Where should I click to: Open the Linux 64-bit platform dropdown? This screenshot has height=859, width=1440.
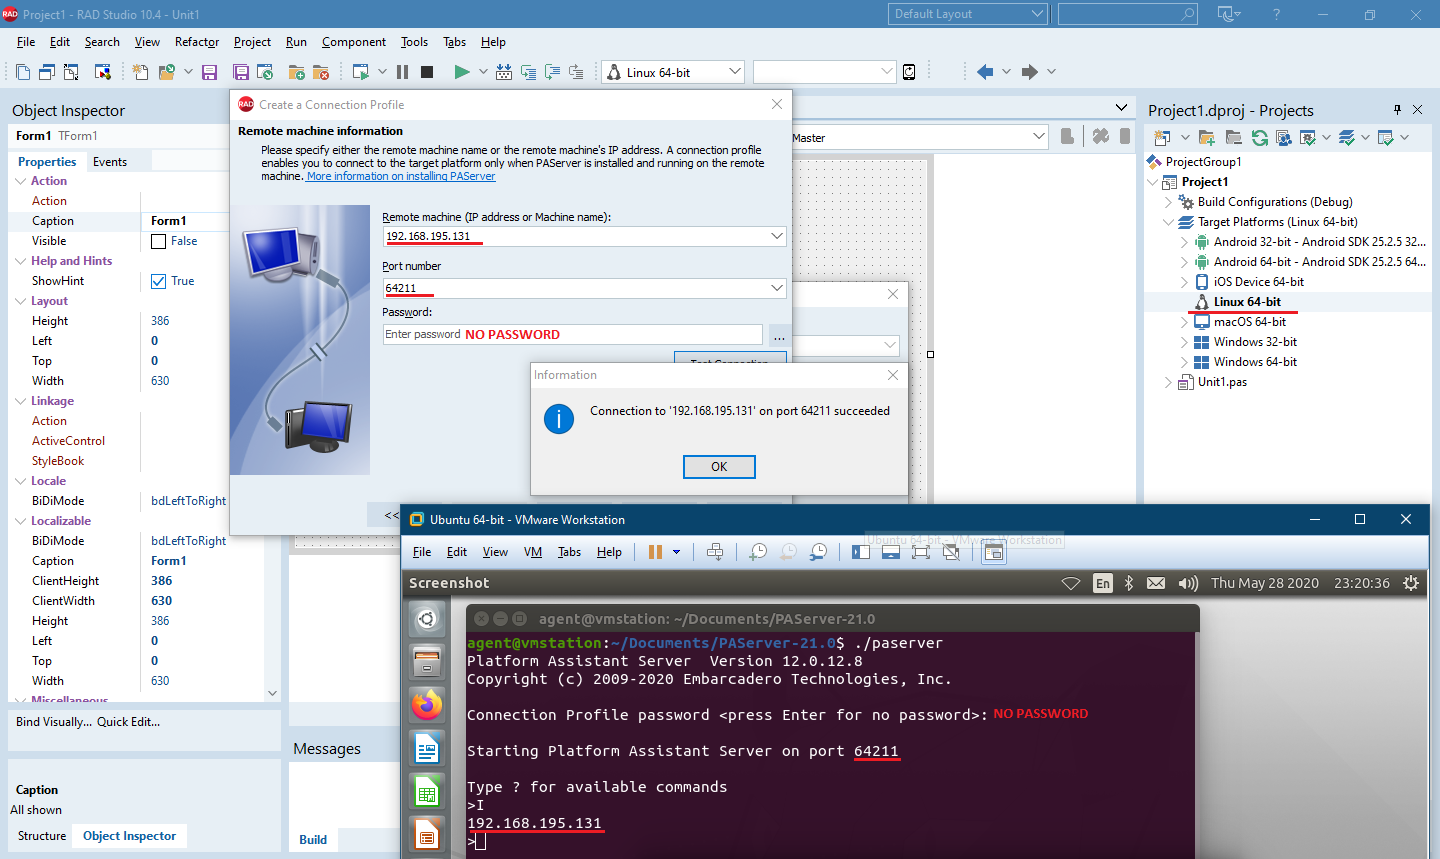click(735, 72)
